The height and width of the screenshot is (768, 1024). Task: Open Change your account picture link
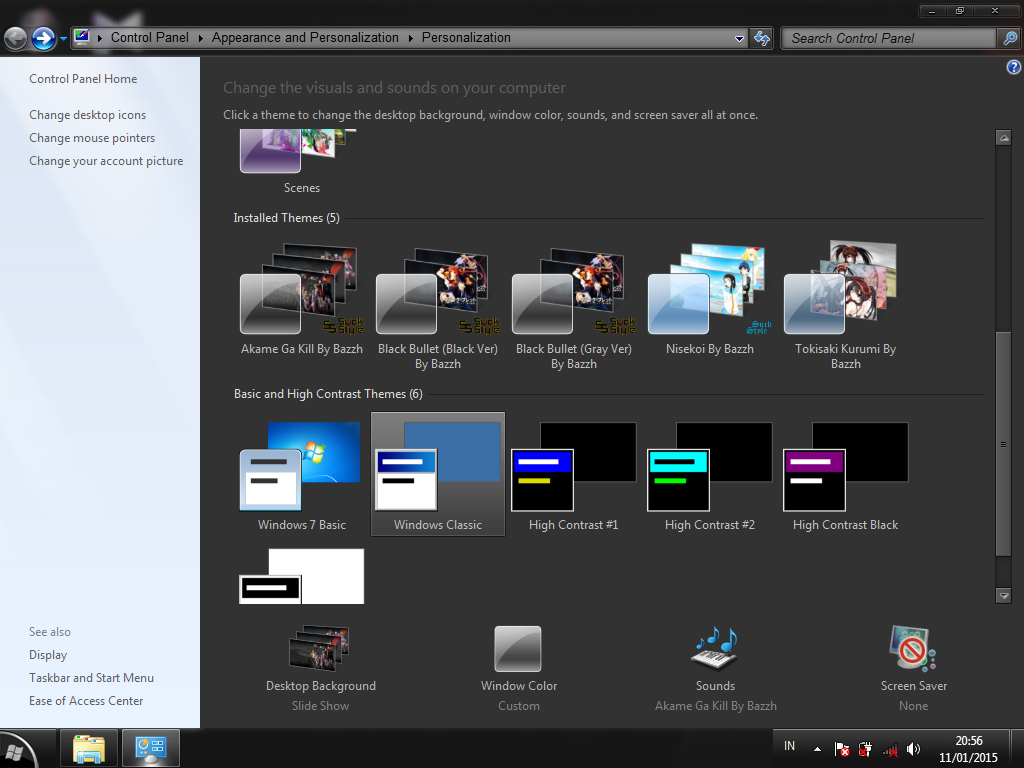point(106,161)
